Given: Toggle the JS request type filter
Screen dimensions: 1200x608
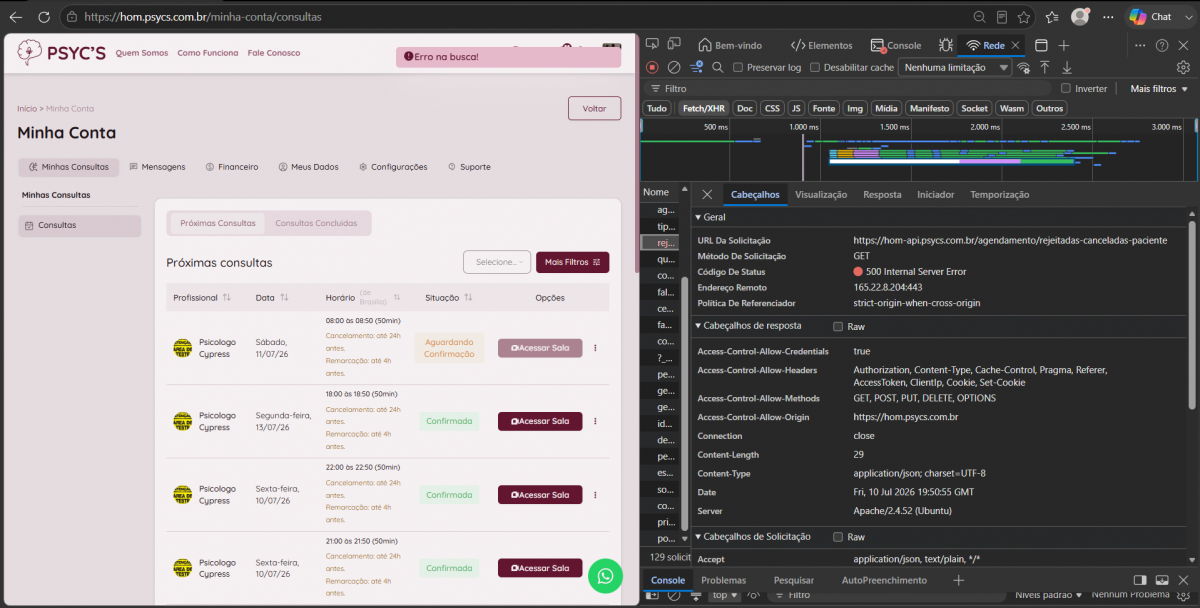Looking at the screenshot, I should [796, 108].
